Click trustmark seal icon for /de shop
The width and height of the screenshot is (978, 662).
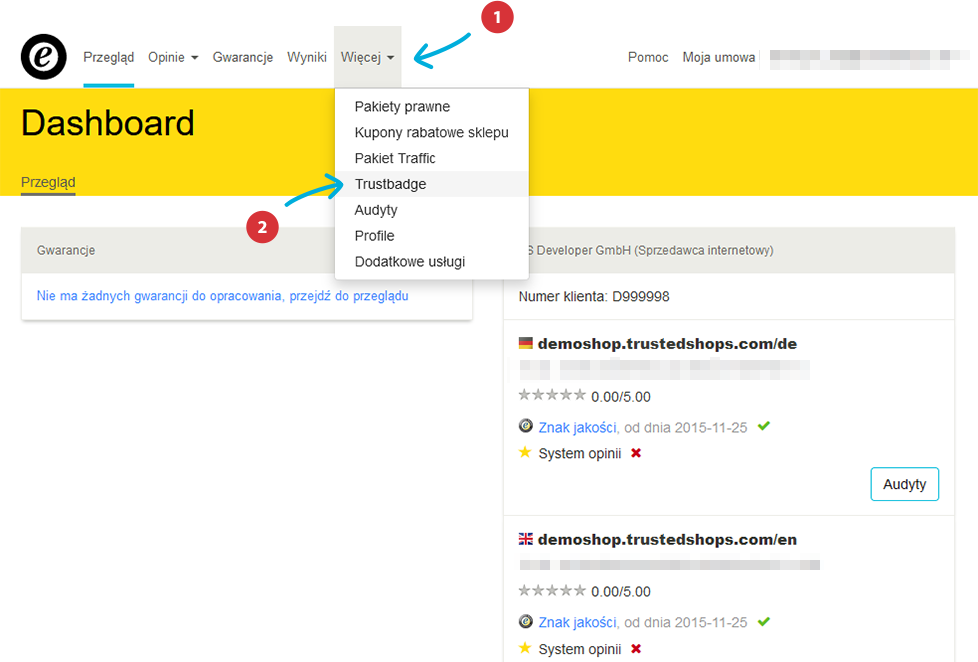[526, 426]
